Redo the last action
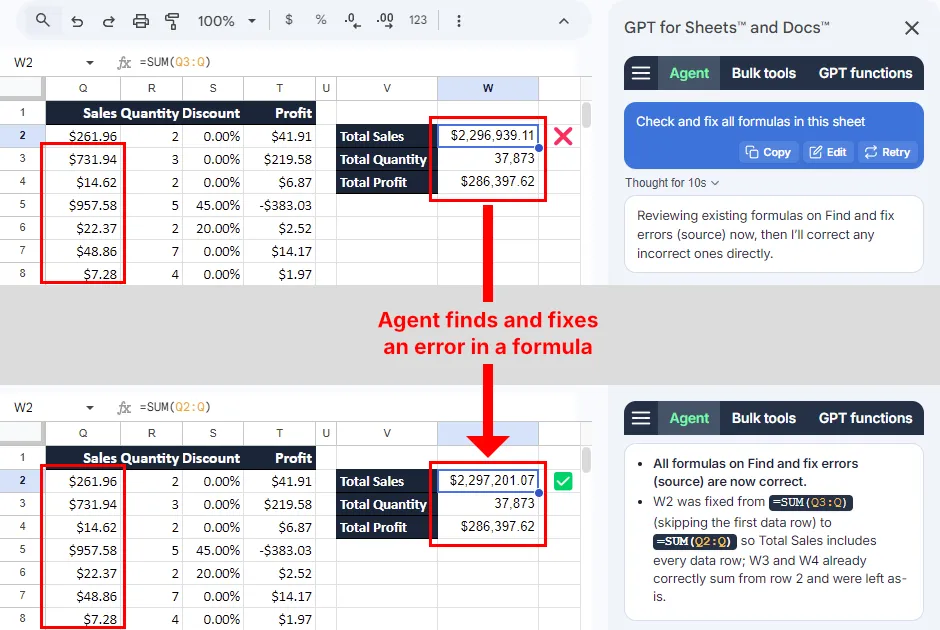The height and width of the screenshot is (630, 940). click(108, 21)
